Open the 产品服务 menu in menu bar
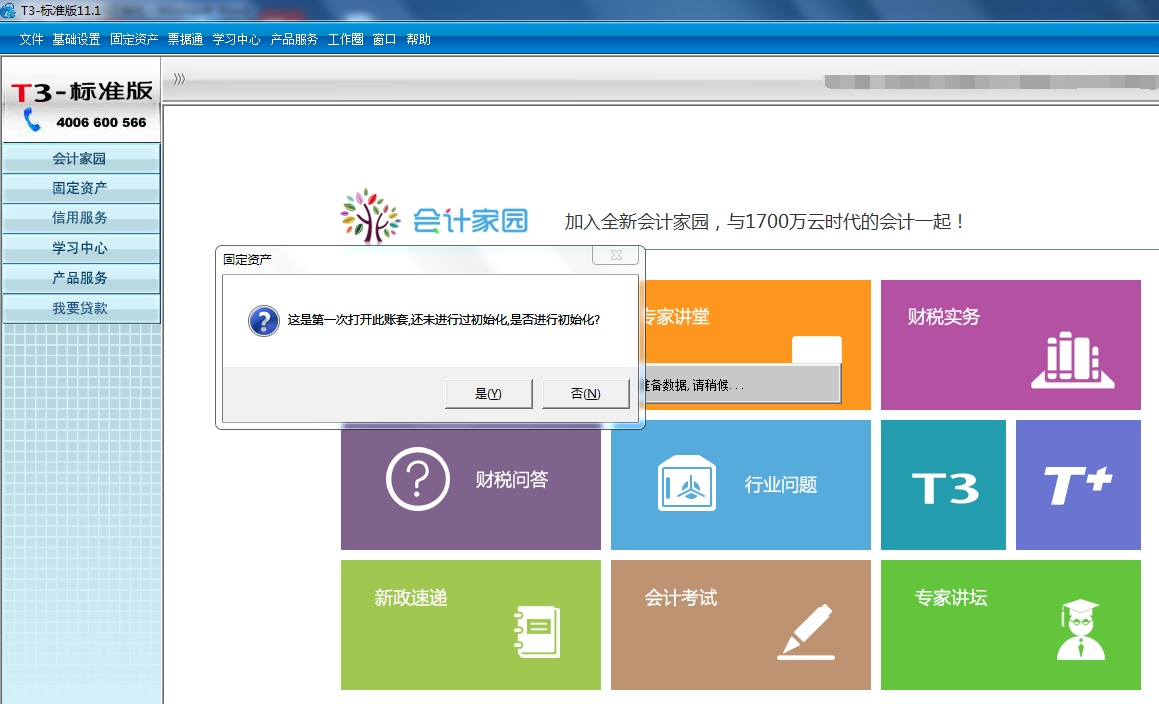The height and width of the screenshot is (704, 1159). click(x=294, y=39)
